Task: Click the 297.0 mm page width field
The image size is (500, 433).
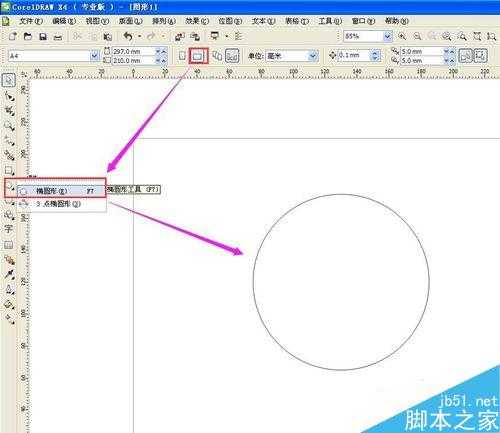Action: 134,51
